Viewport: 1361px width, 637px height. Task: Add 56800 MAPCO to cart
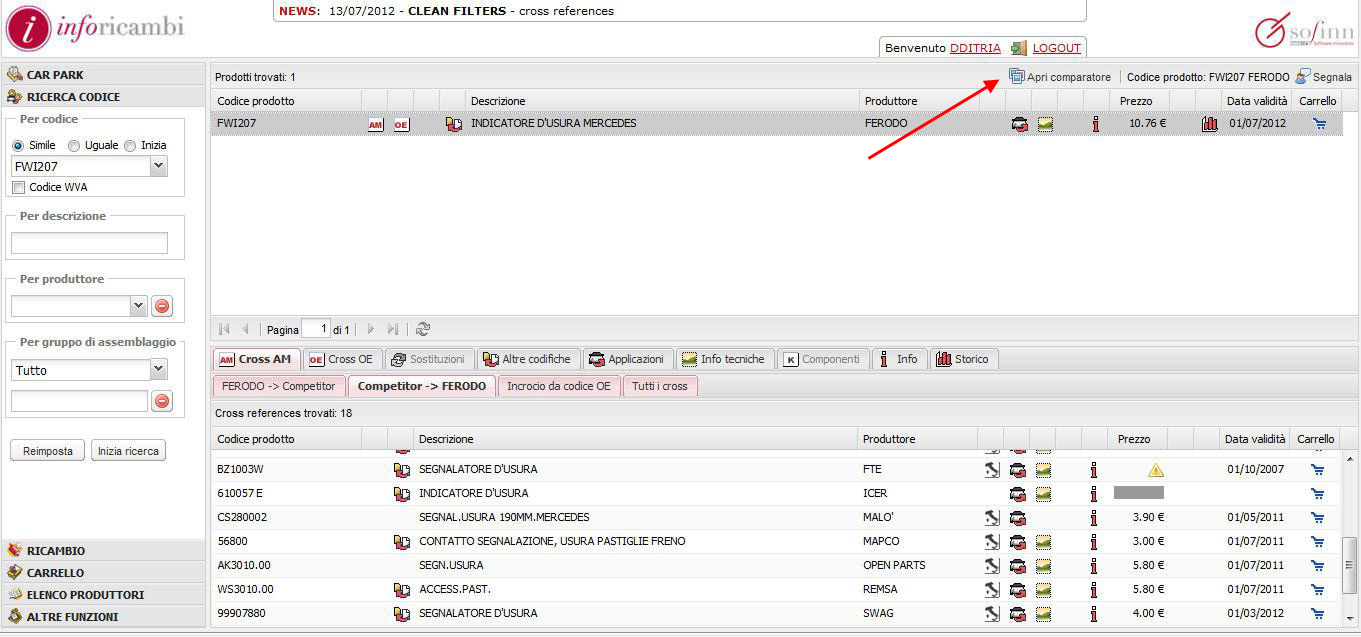coord(1317,542)
